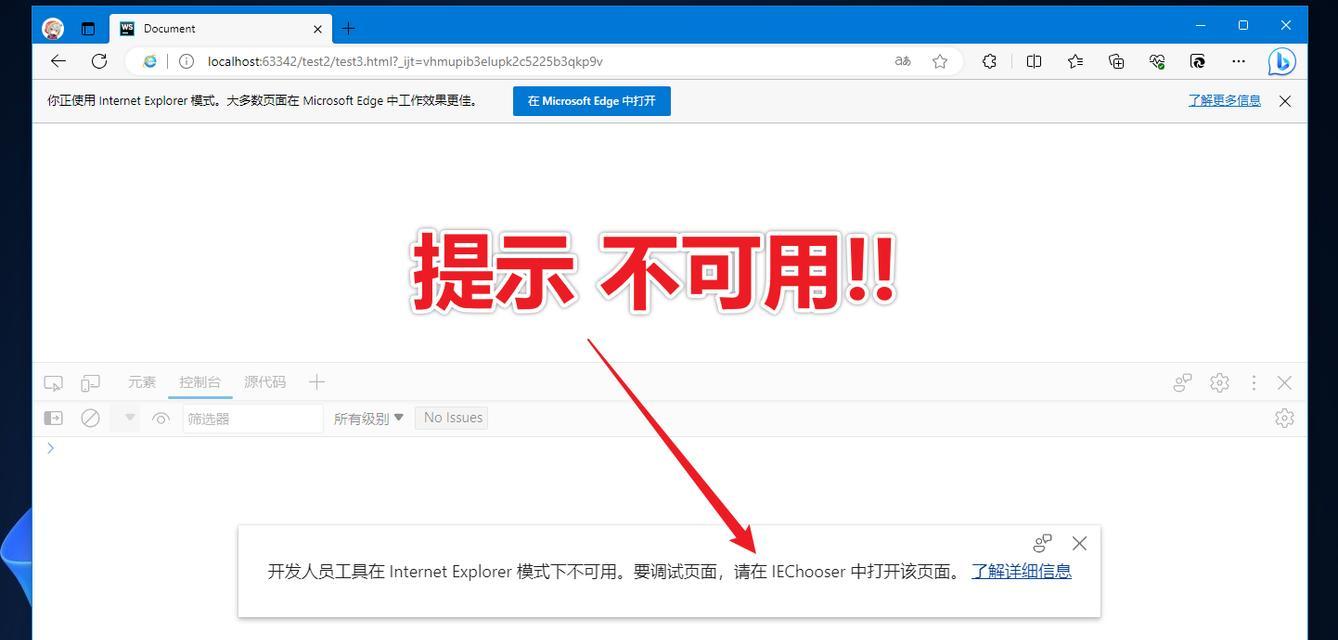Open DevTools settings gear

[x=1219, y=383]
